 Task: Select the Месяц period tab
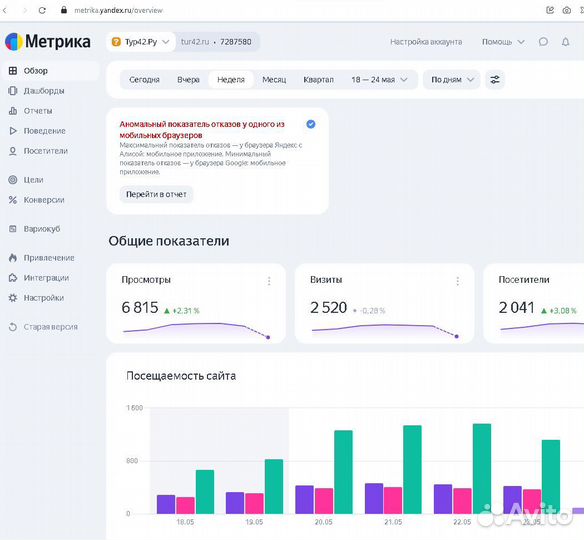(x=274, y=80)
